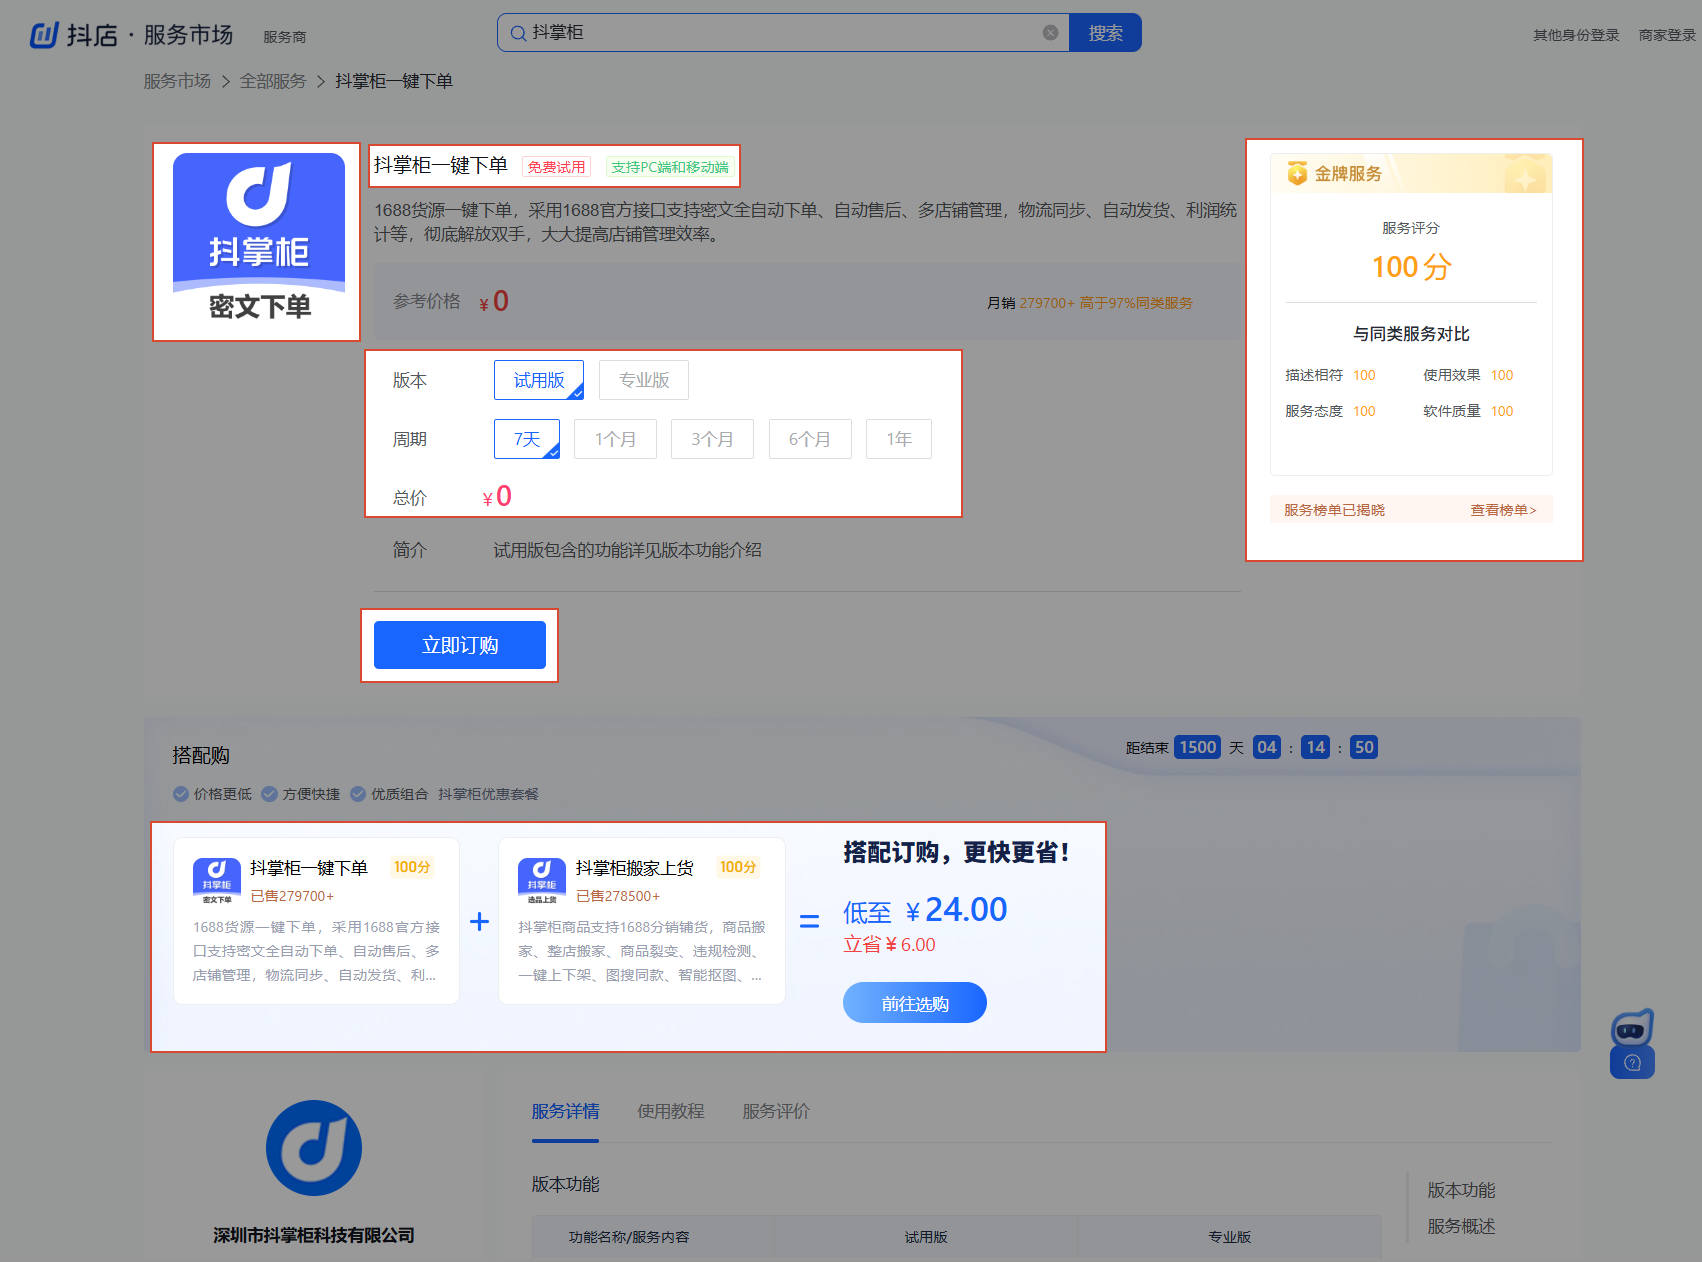Open the 查看榜单 link
Screen dimensions: 1702x1262
pyautogui.click(x=1503, y=510)
